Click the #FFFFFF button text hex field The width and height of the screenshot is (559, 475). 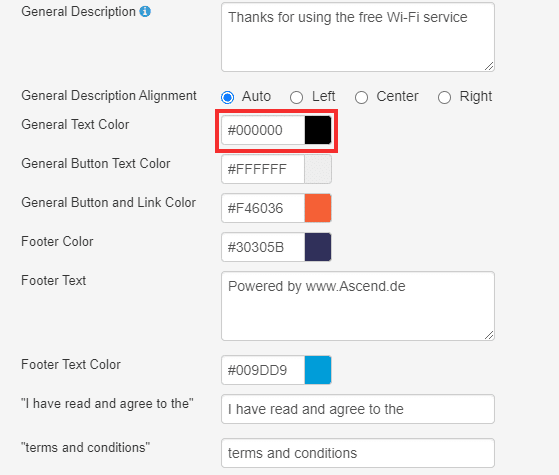pyautogui.click(x=263, y=169)
